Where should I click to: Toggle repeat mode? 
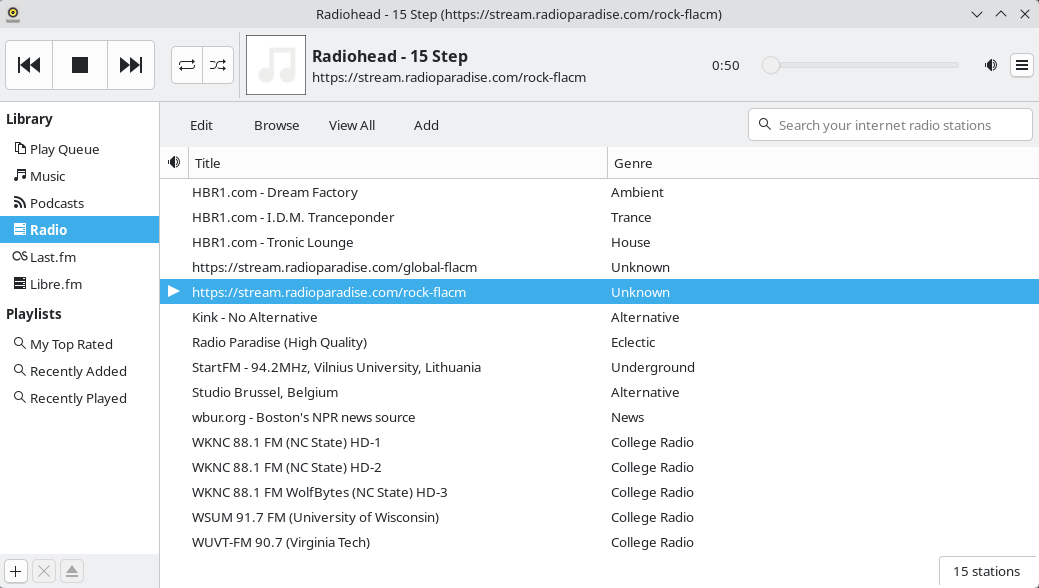(187, 65)
